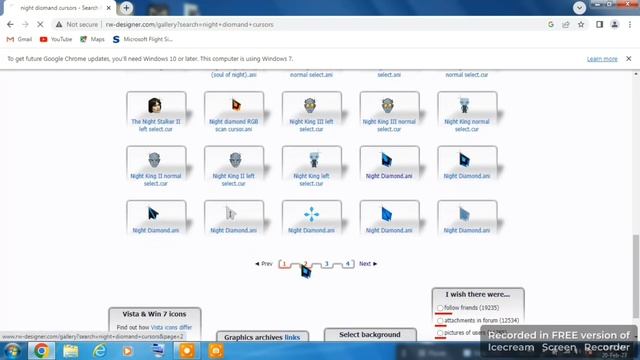Image resolution: width=640 pixels, height=360 pixels.
Task: Click the share page icon
Action: point(566,24)
